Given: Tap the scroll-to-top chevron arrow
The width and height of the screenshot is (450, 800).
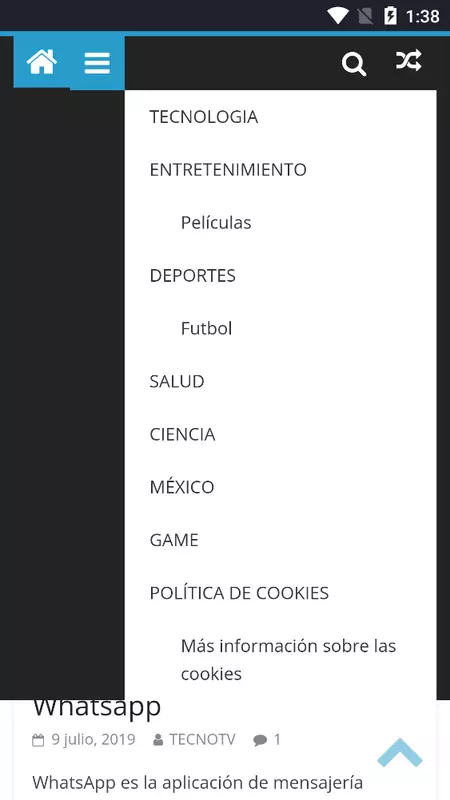Looking at the screenshot, I should click(x=400, y=753).
